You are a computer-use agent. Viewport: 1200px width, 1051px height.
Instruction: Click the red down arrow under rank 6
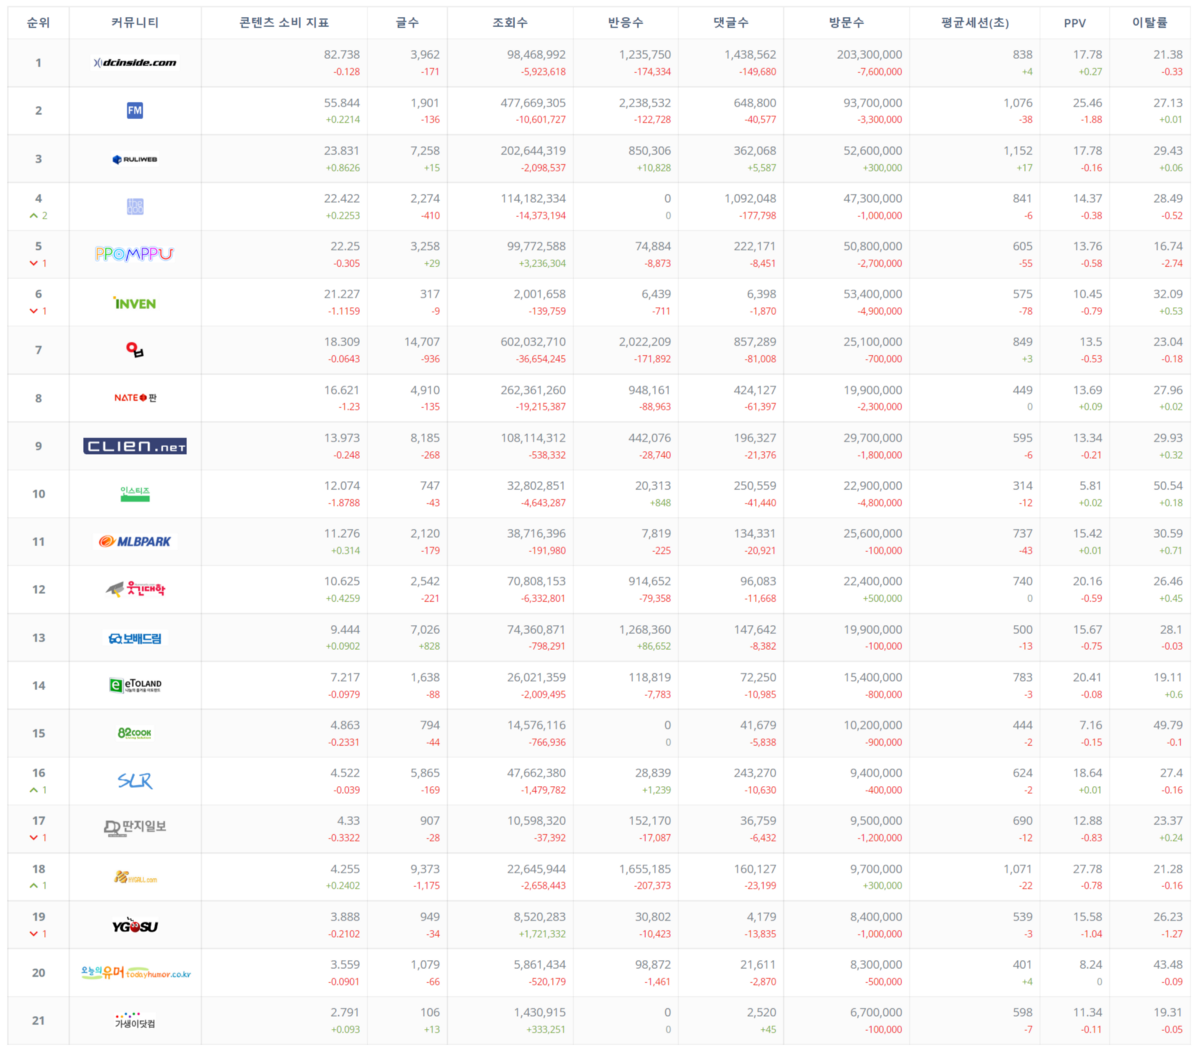coord(33,311)
